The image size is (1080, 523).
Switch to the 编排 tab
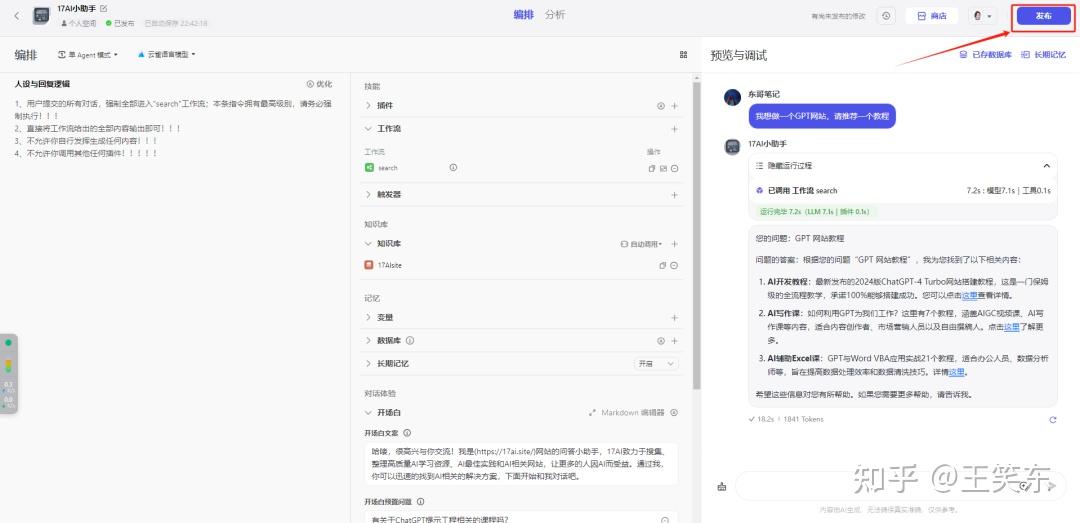[523, 14]
